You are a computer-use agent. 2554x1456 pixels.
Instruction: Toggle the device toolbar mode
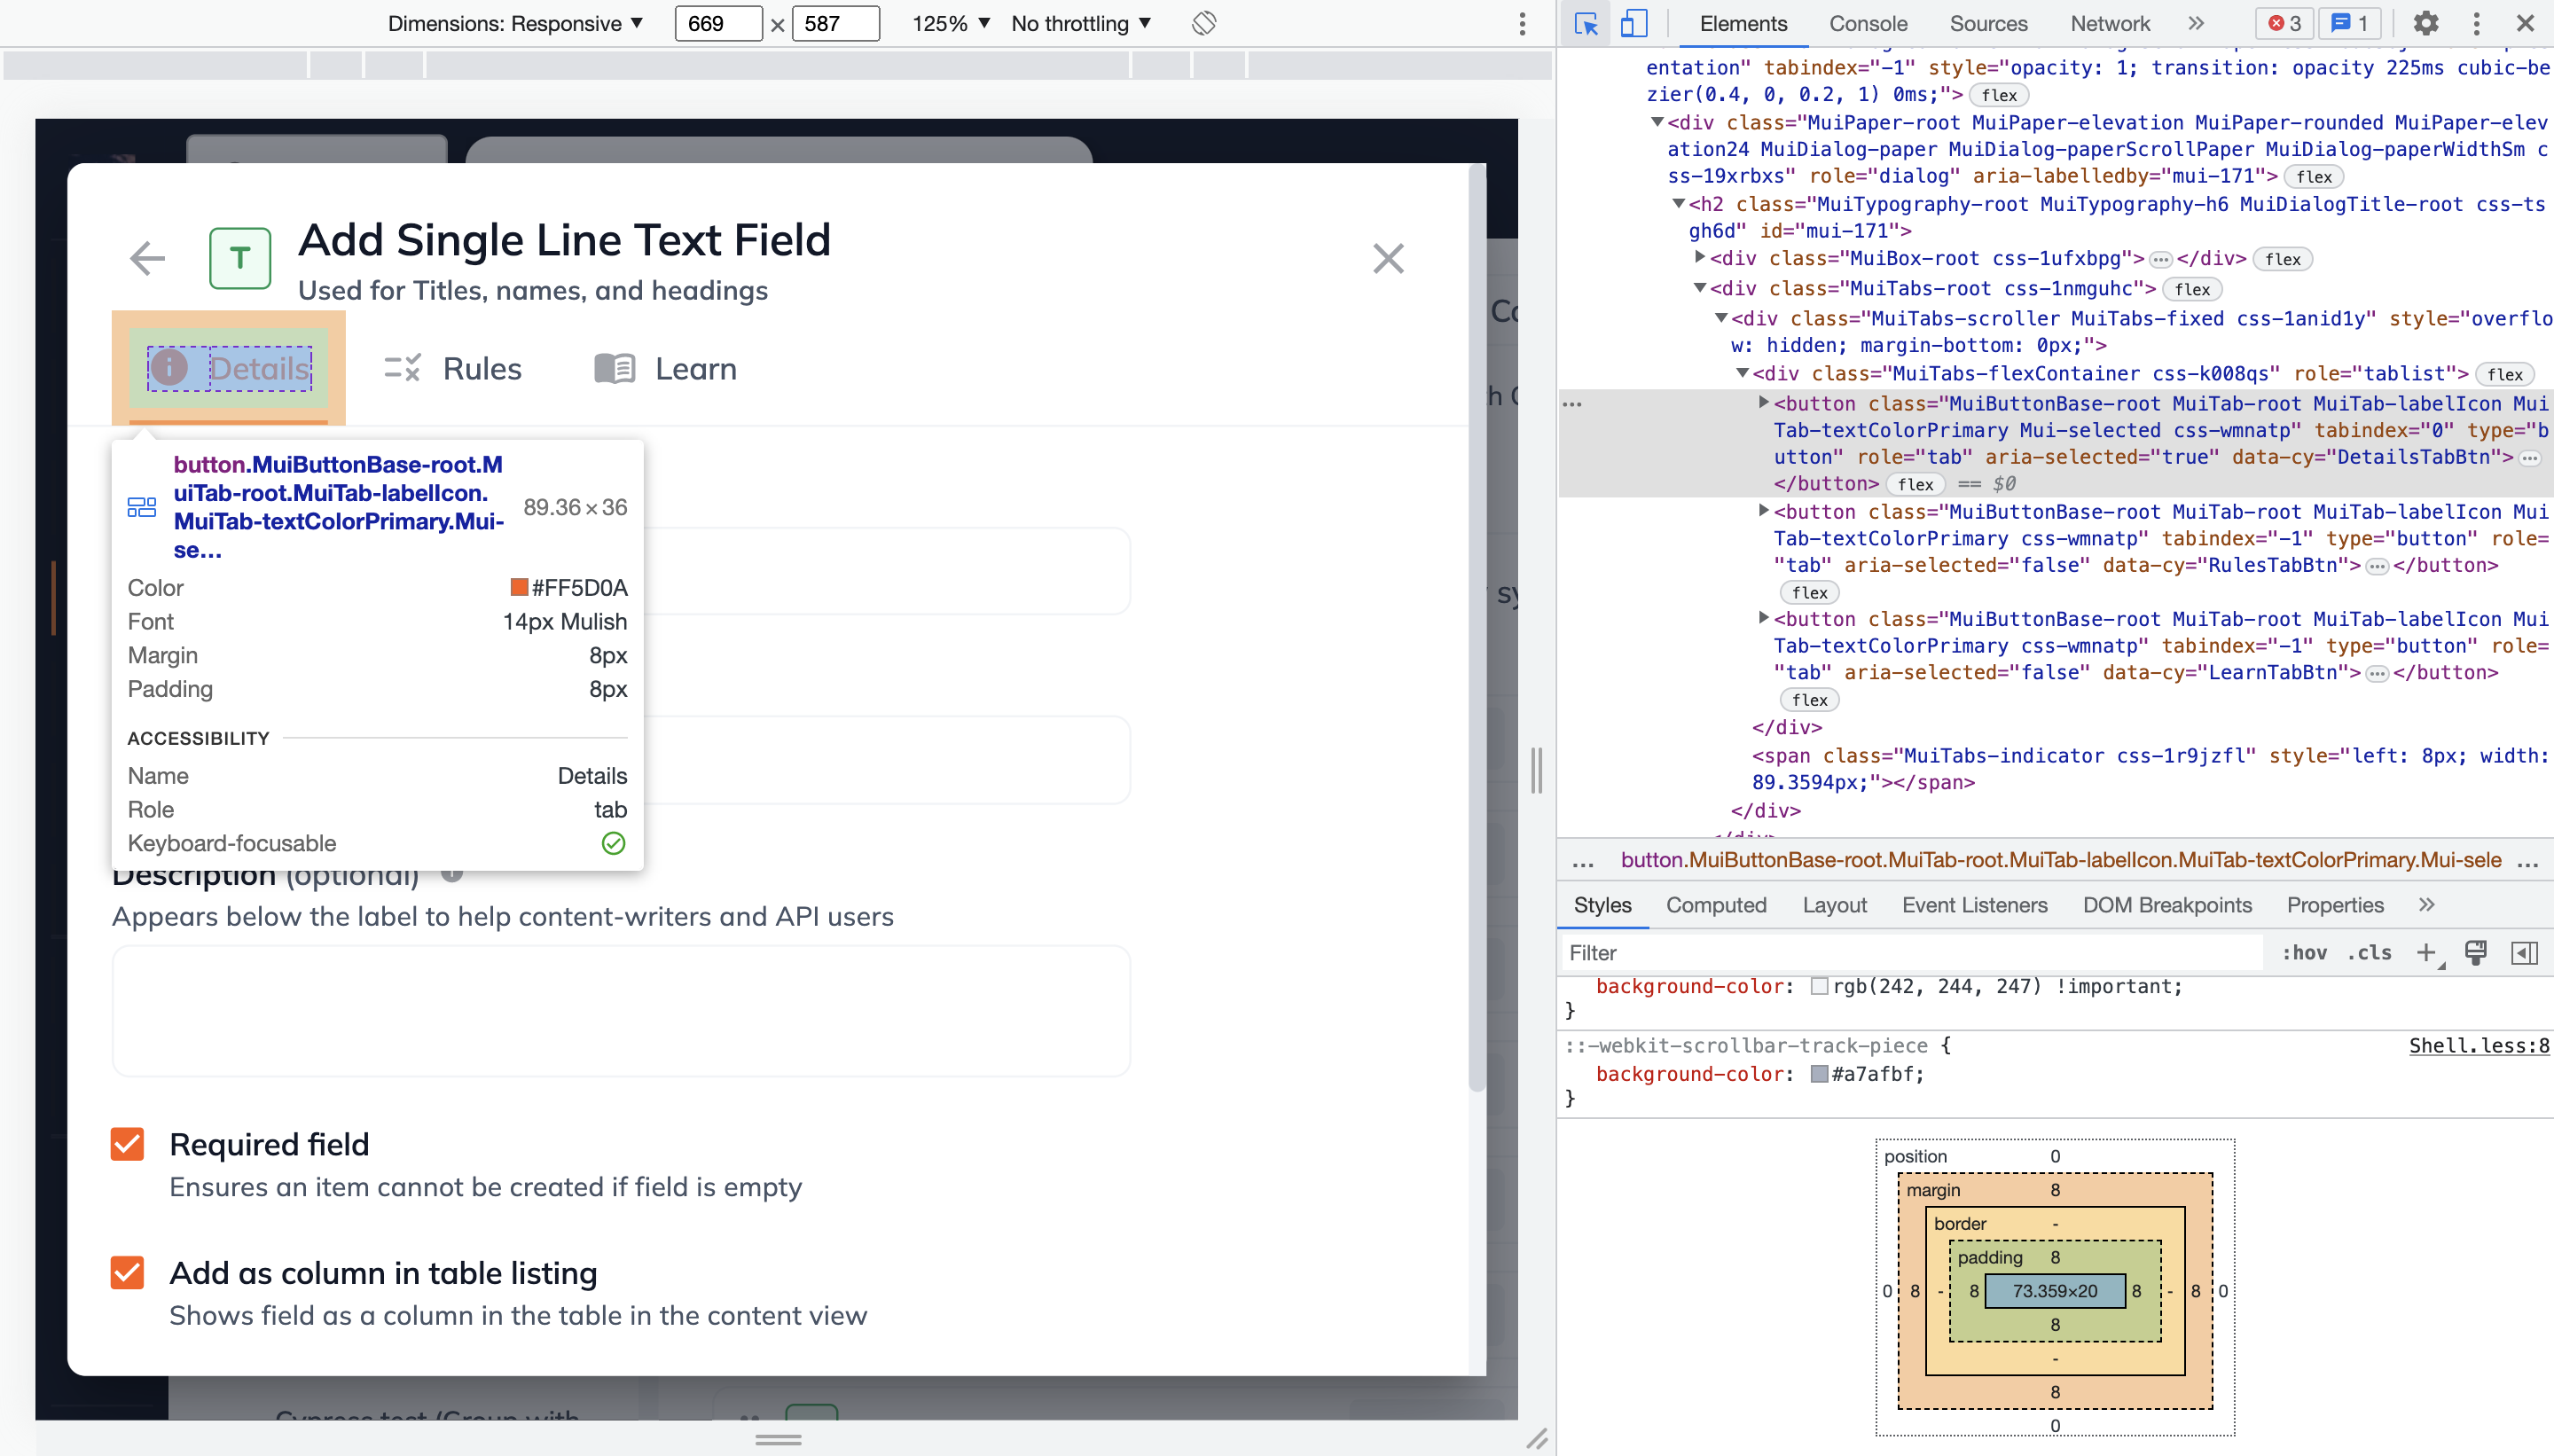(1634, 23)
